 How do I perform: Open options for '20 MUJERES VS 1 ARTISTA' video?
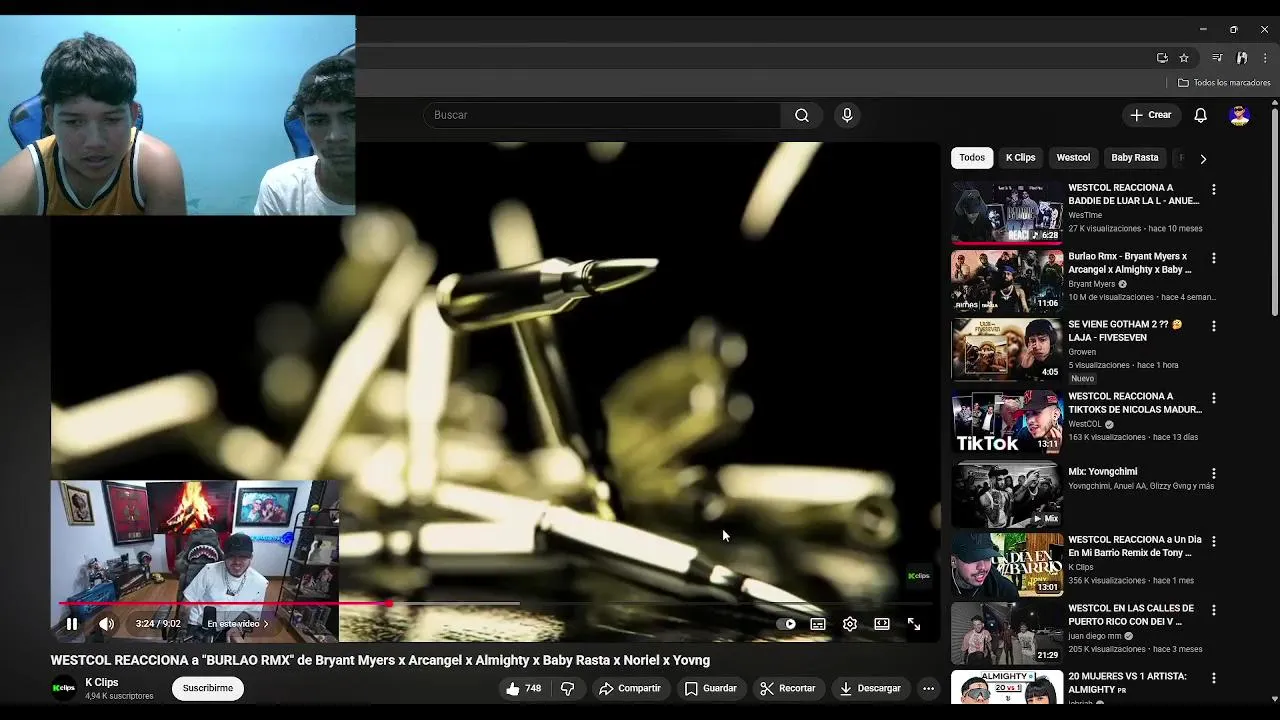[x=1214, y=678]
